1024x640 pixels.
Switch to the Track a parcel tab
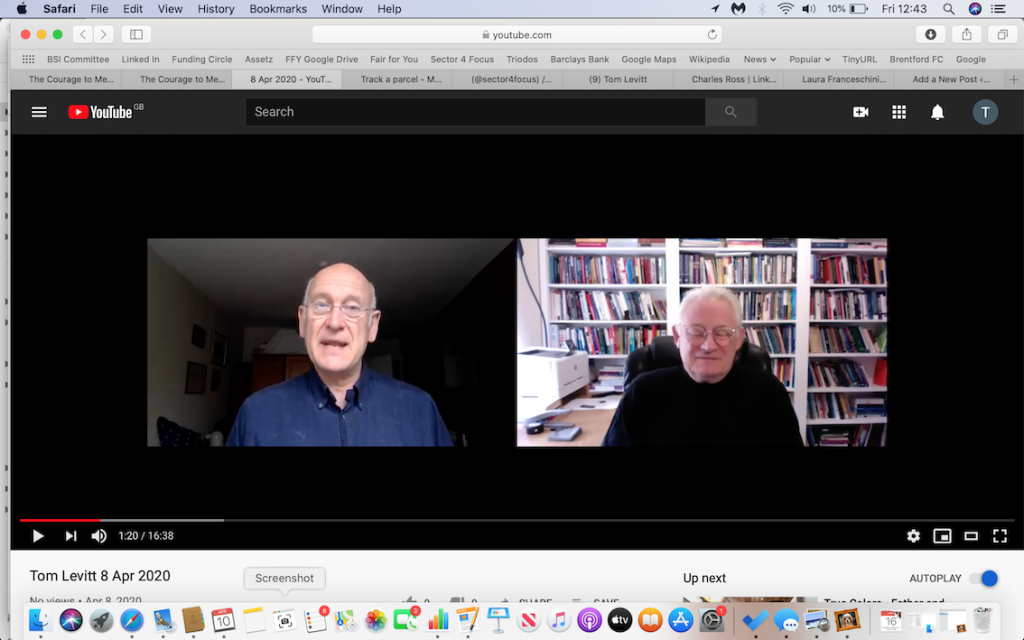point(401,80)
